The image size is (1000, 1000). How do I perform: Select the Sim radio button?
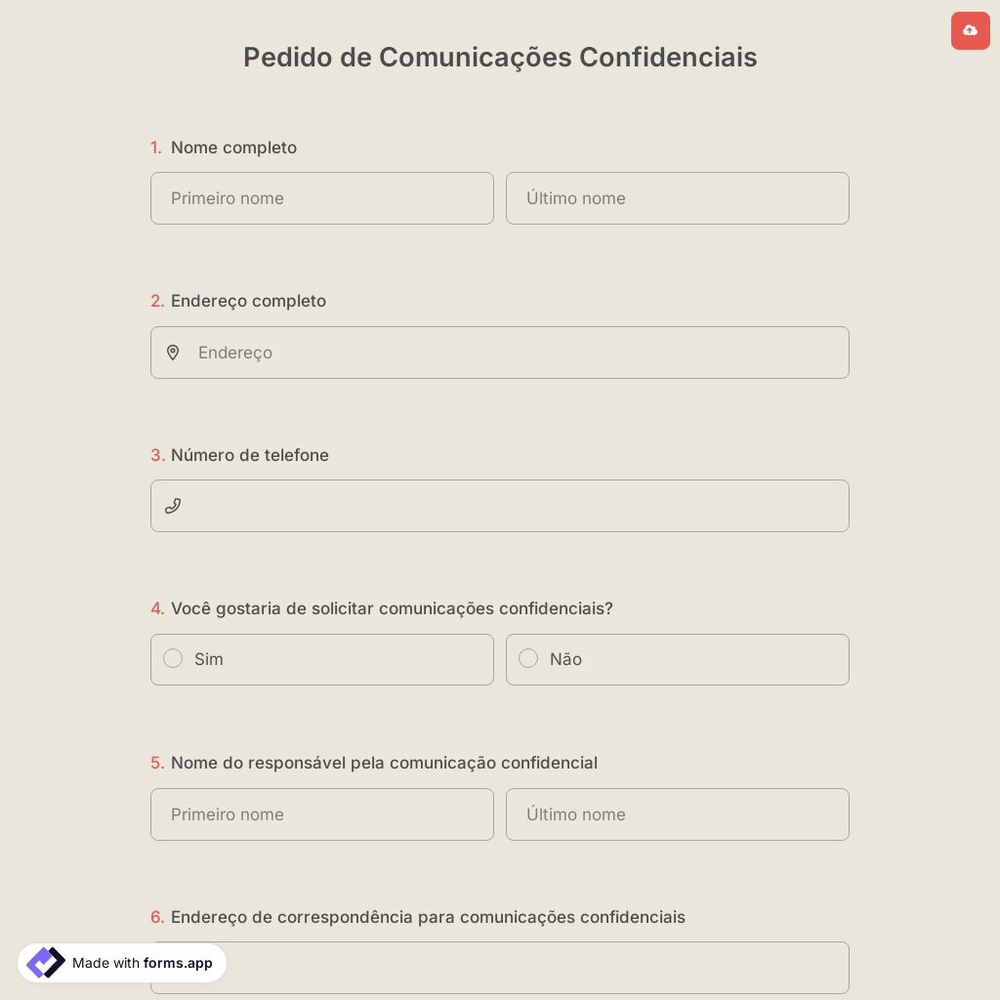click(x=172, y=658)
